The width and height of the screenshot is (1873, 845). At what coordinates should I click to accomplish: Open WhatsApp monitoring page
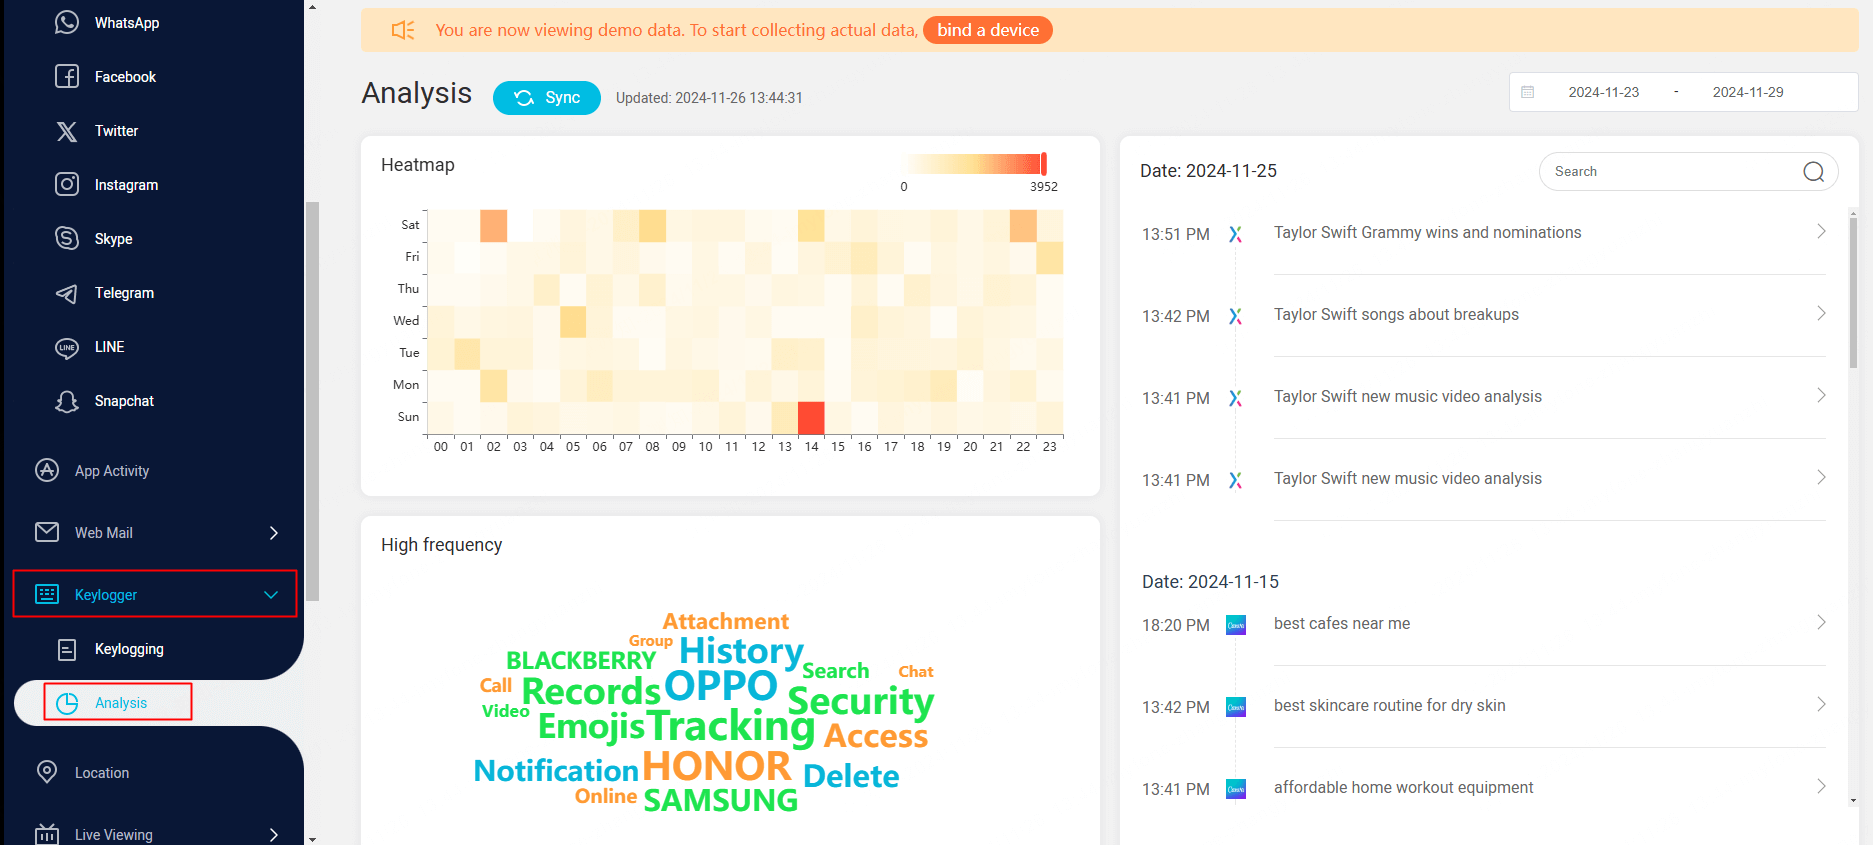click(x=127, y=22)
